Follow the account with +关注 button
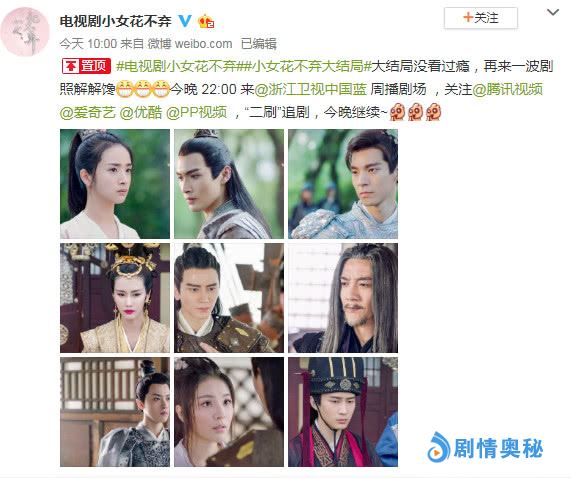 (x=481, y=18)
